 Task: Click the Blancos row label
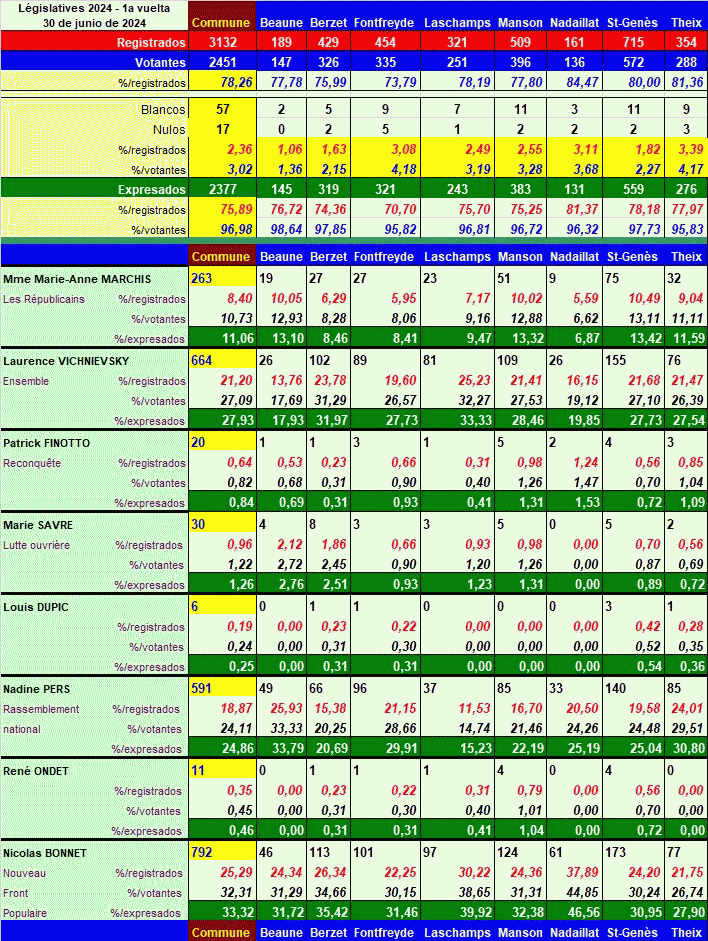pos(163,110)
